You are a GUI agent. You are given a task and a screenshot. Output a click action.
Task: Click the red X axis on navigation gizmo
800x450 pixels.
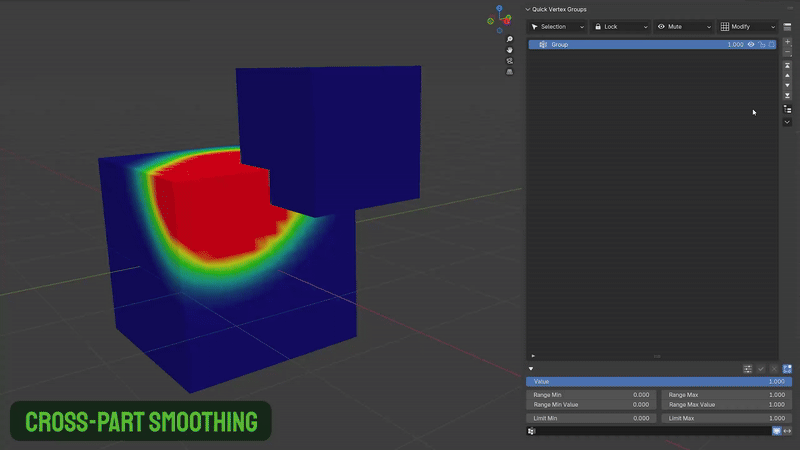tap(508, 21)
